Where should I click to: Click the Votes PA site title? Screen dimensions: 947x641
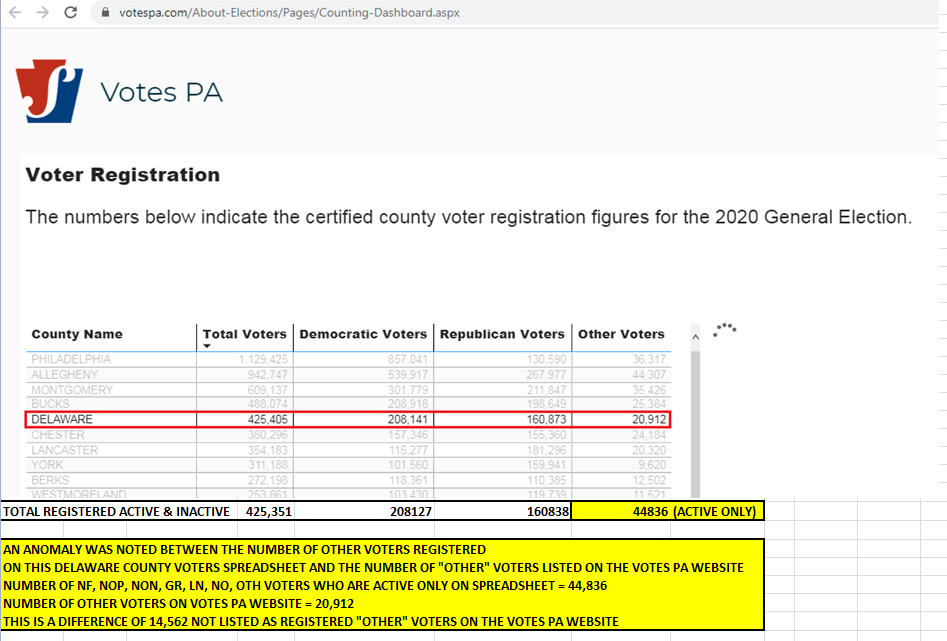click(x=161, y=92)
